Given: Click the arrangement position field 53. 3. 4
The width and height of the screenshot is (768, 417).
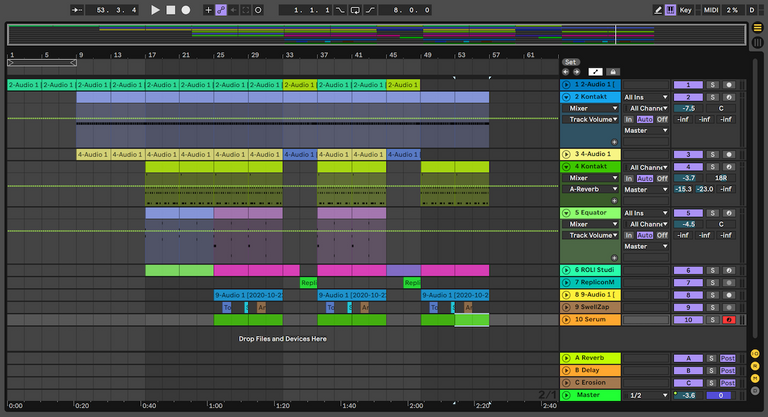Looking at the screenshot, I should click(x=112, y=10).
